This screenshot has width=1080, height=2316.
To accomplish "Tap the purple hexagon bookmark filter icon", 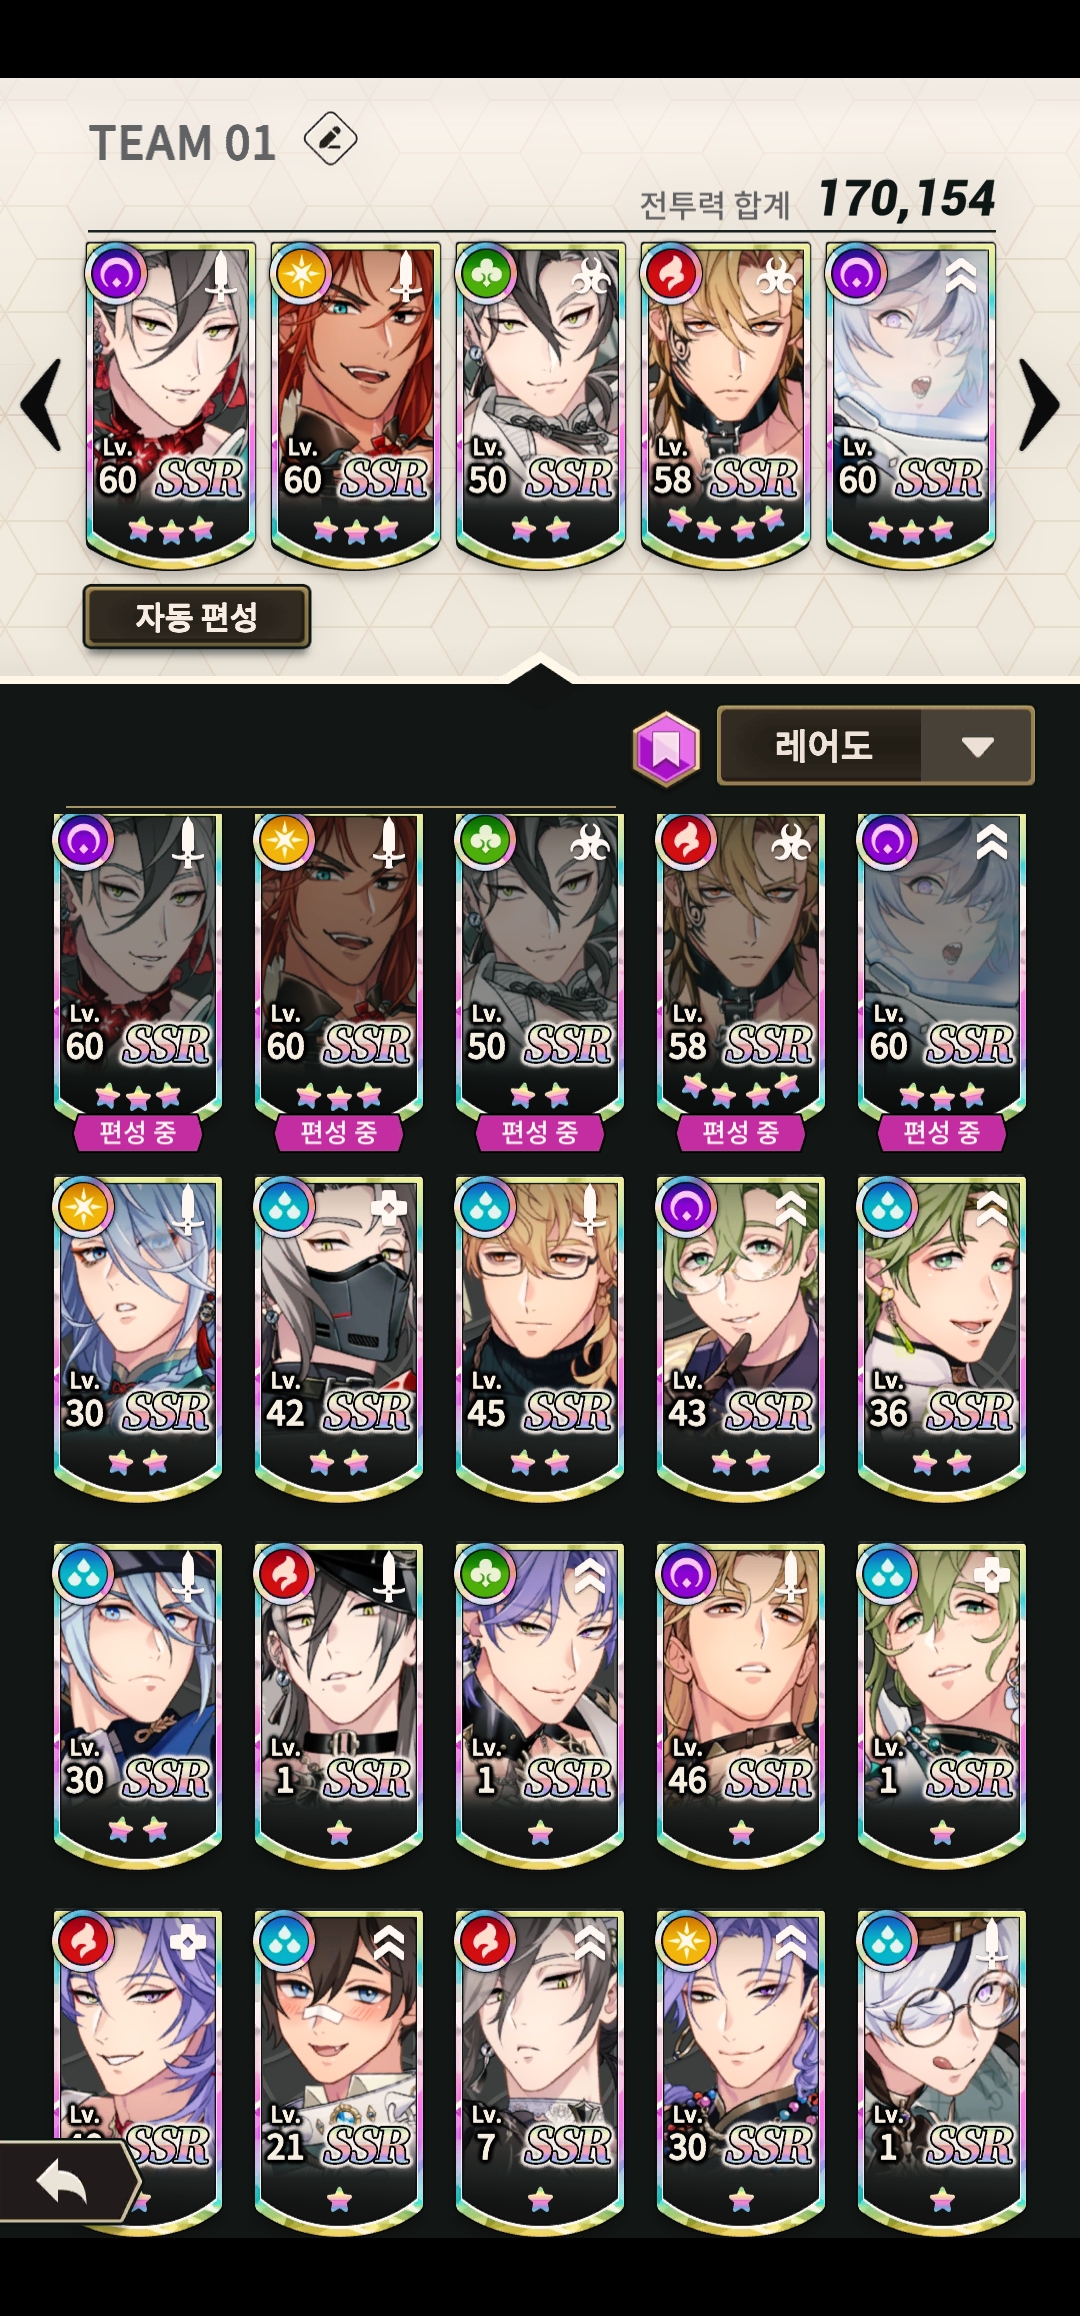I will click(x=666, y=747).
